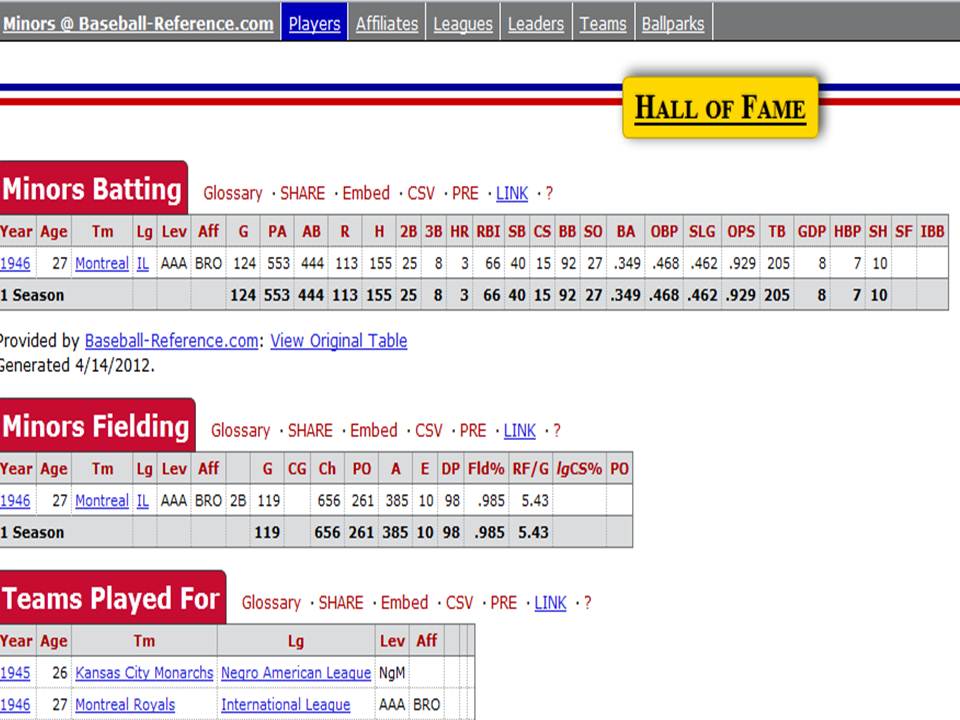This screenshot has width=960, height=720.
Task: Click LINK beside Minors Fielding
Action: [520, 430]
